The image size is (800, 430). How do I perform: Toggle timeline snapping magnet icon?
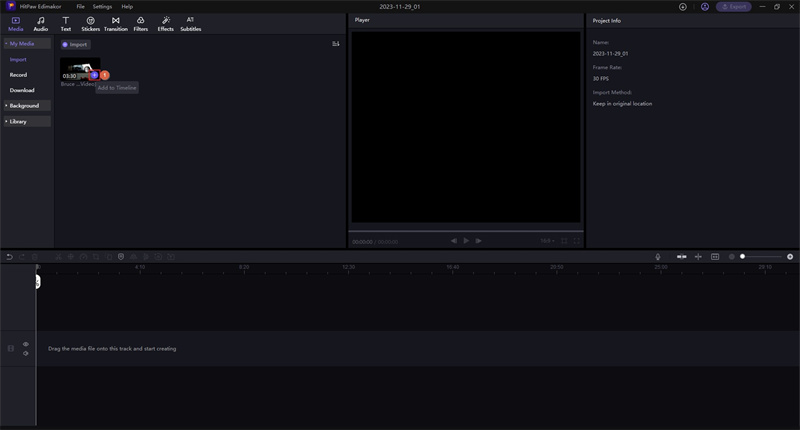[682, 257]
